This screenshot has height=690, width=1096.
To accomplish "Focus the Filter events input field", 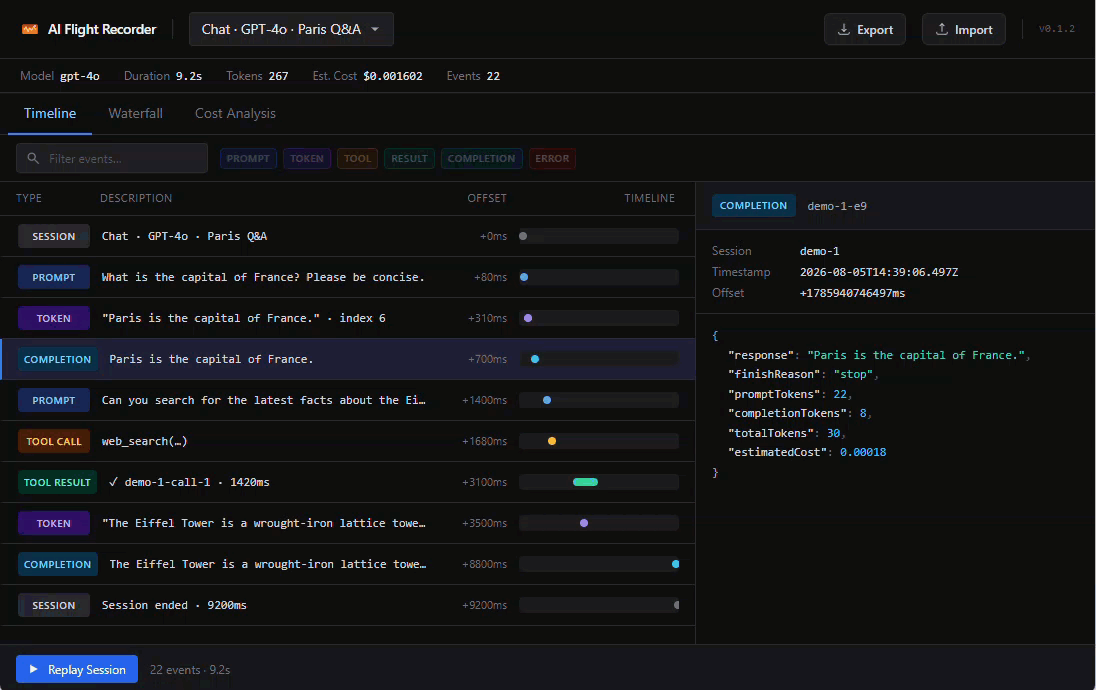I will [112, 159].
